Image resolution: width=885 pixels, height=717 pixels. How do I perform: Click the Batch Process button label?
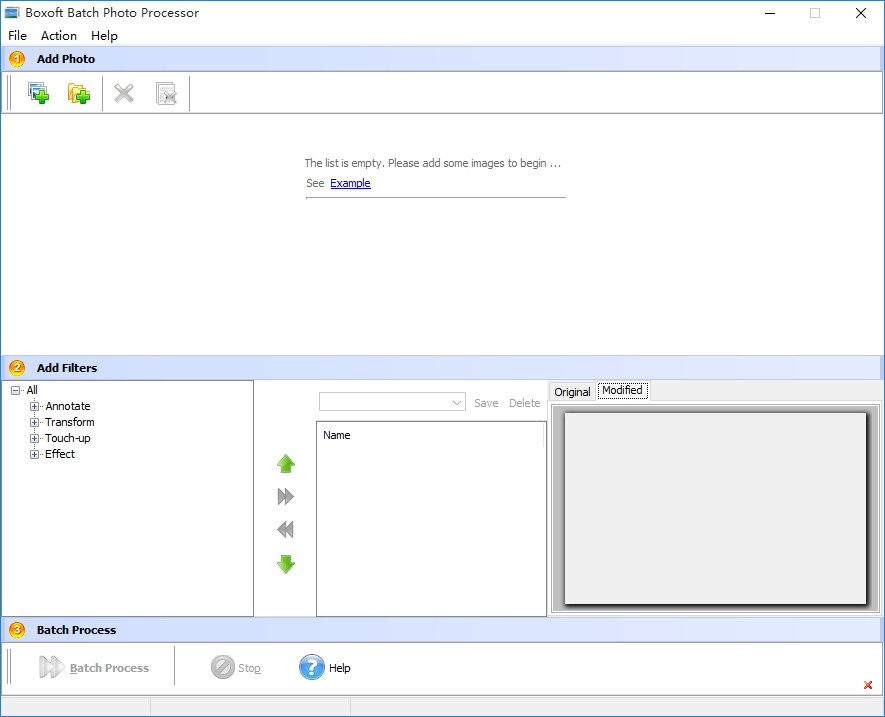(109, 668)
